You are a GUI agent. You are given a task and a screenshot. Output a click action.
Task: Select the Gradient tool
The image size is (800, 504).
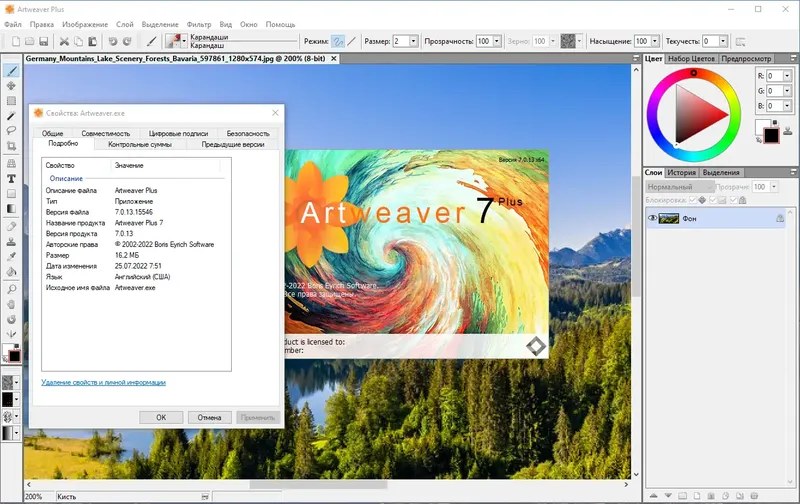coord(11,209)
